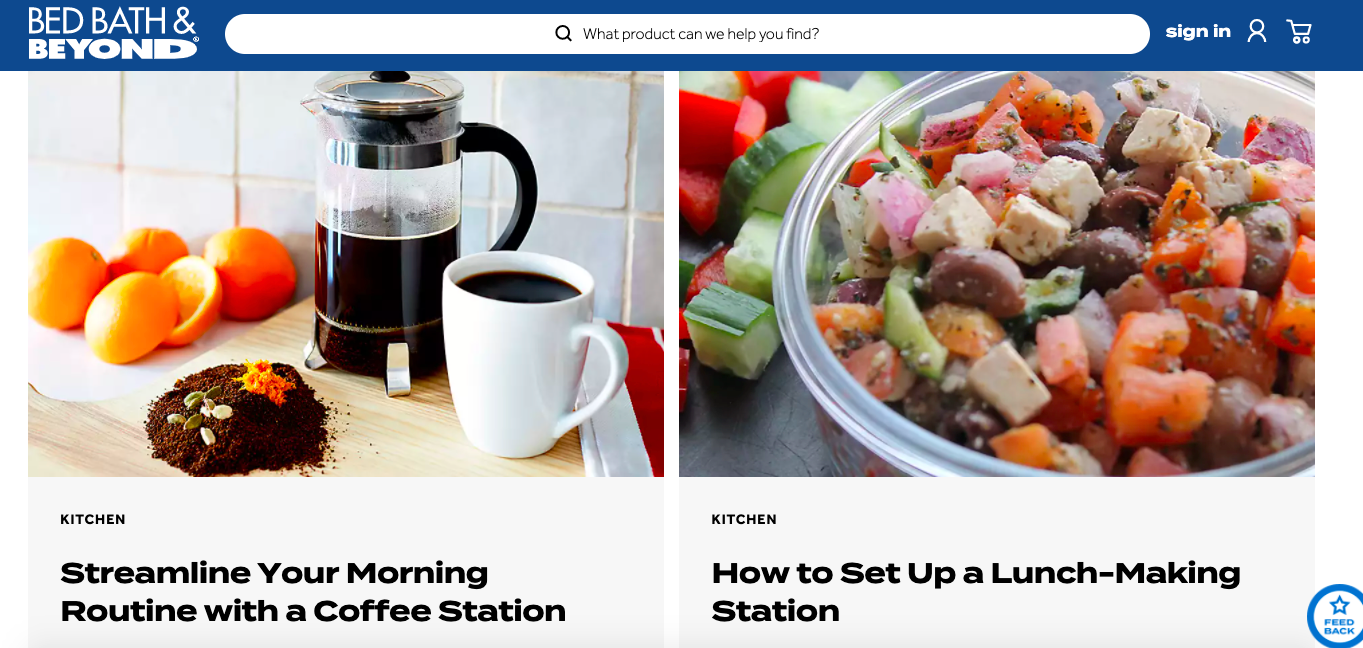
Task: Focus the 'What product can we help you find?' field
Action: [x=687, y=34]
